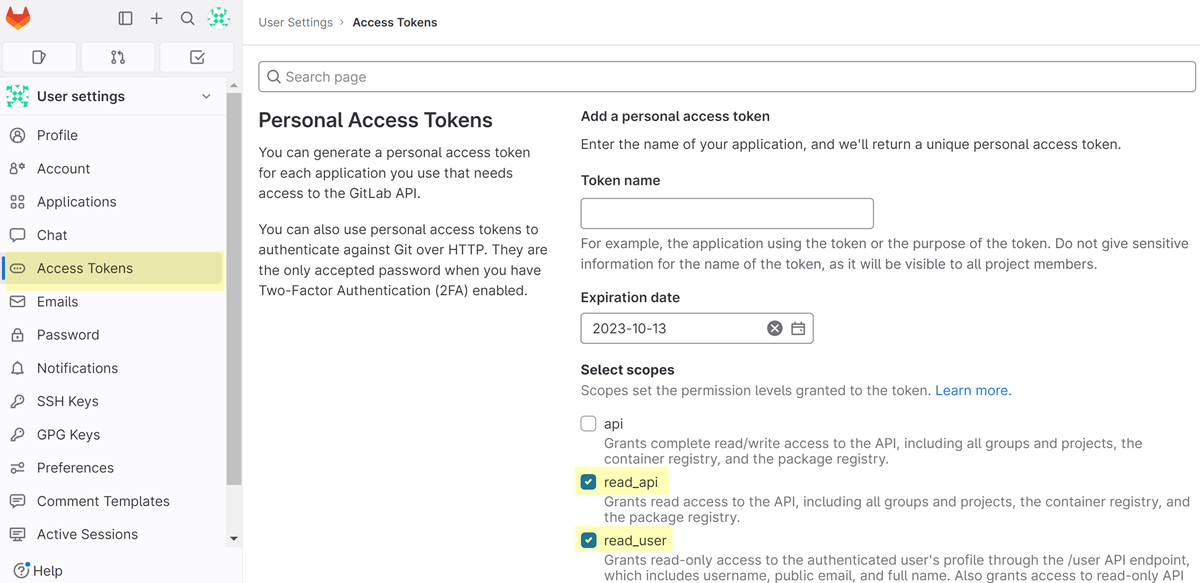Open user avatar menu in top bar
Viewport: 1200px width, 583px height.
218,18
